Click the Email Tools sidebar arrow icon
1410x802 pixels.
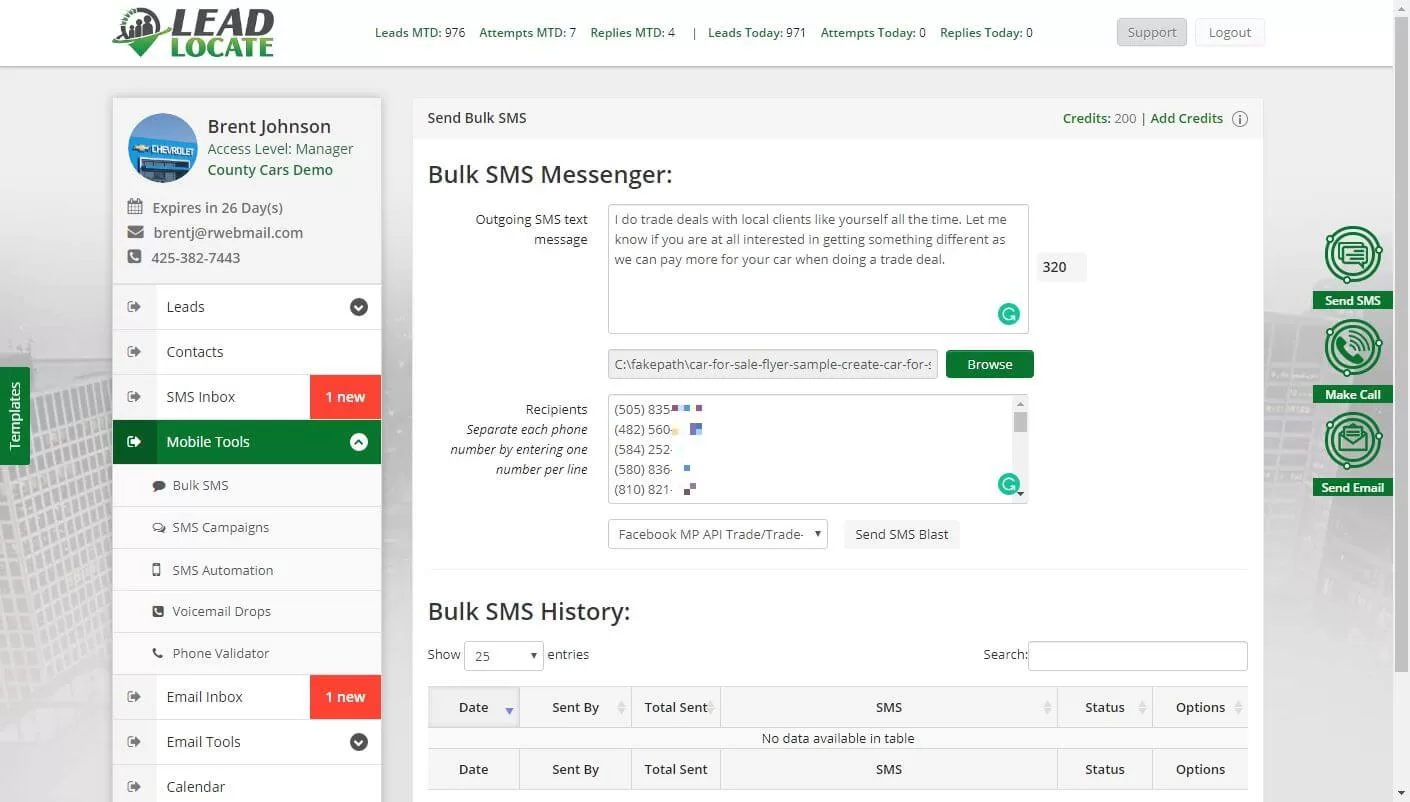click(134, 742)
